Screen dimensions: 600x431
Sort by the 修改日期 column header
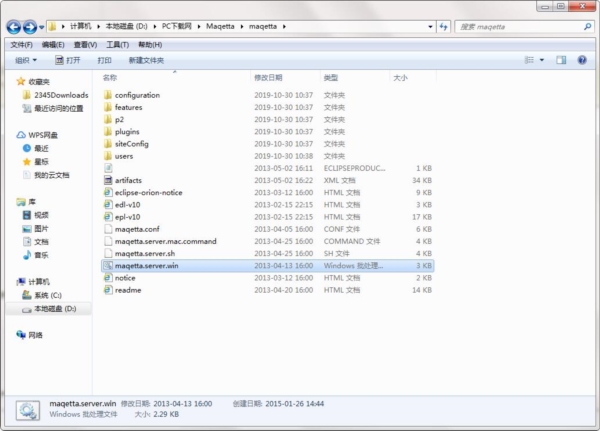point(268,78)
